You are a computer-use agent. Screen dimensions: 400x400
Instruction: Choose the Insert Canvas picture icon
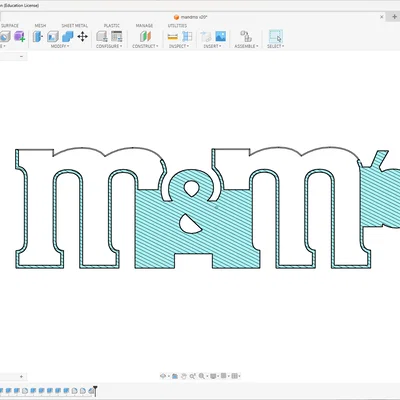tap(221, 36)
